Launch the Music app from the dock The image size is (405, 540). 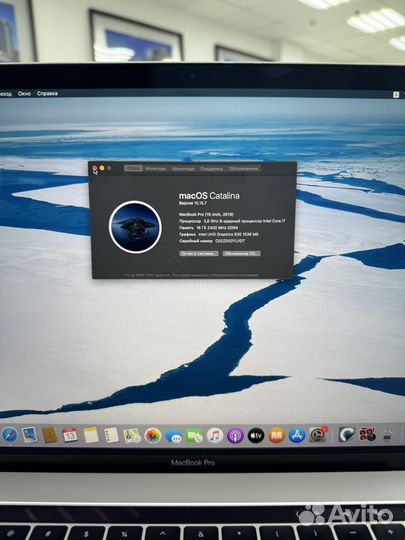(215, 436)
